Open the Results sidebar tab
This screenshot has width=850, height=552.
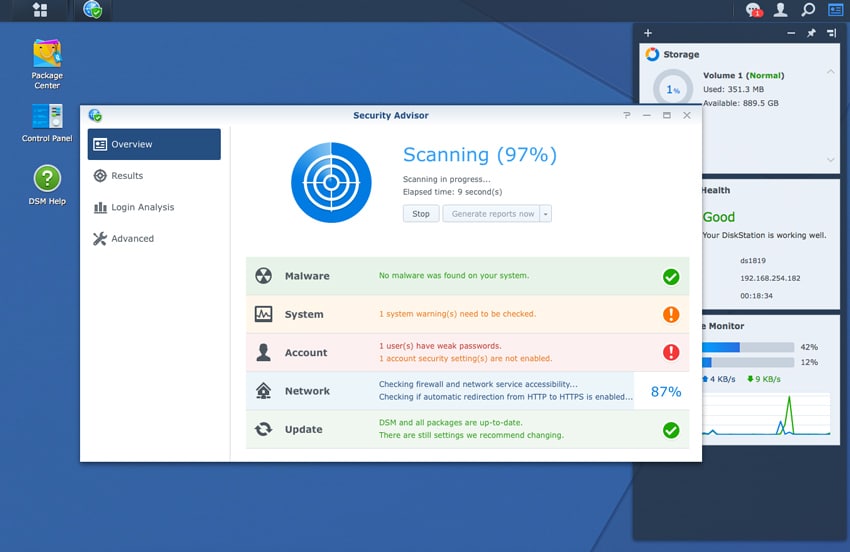pos(154,176)
